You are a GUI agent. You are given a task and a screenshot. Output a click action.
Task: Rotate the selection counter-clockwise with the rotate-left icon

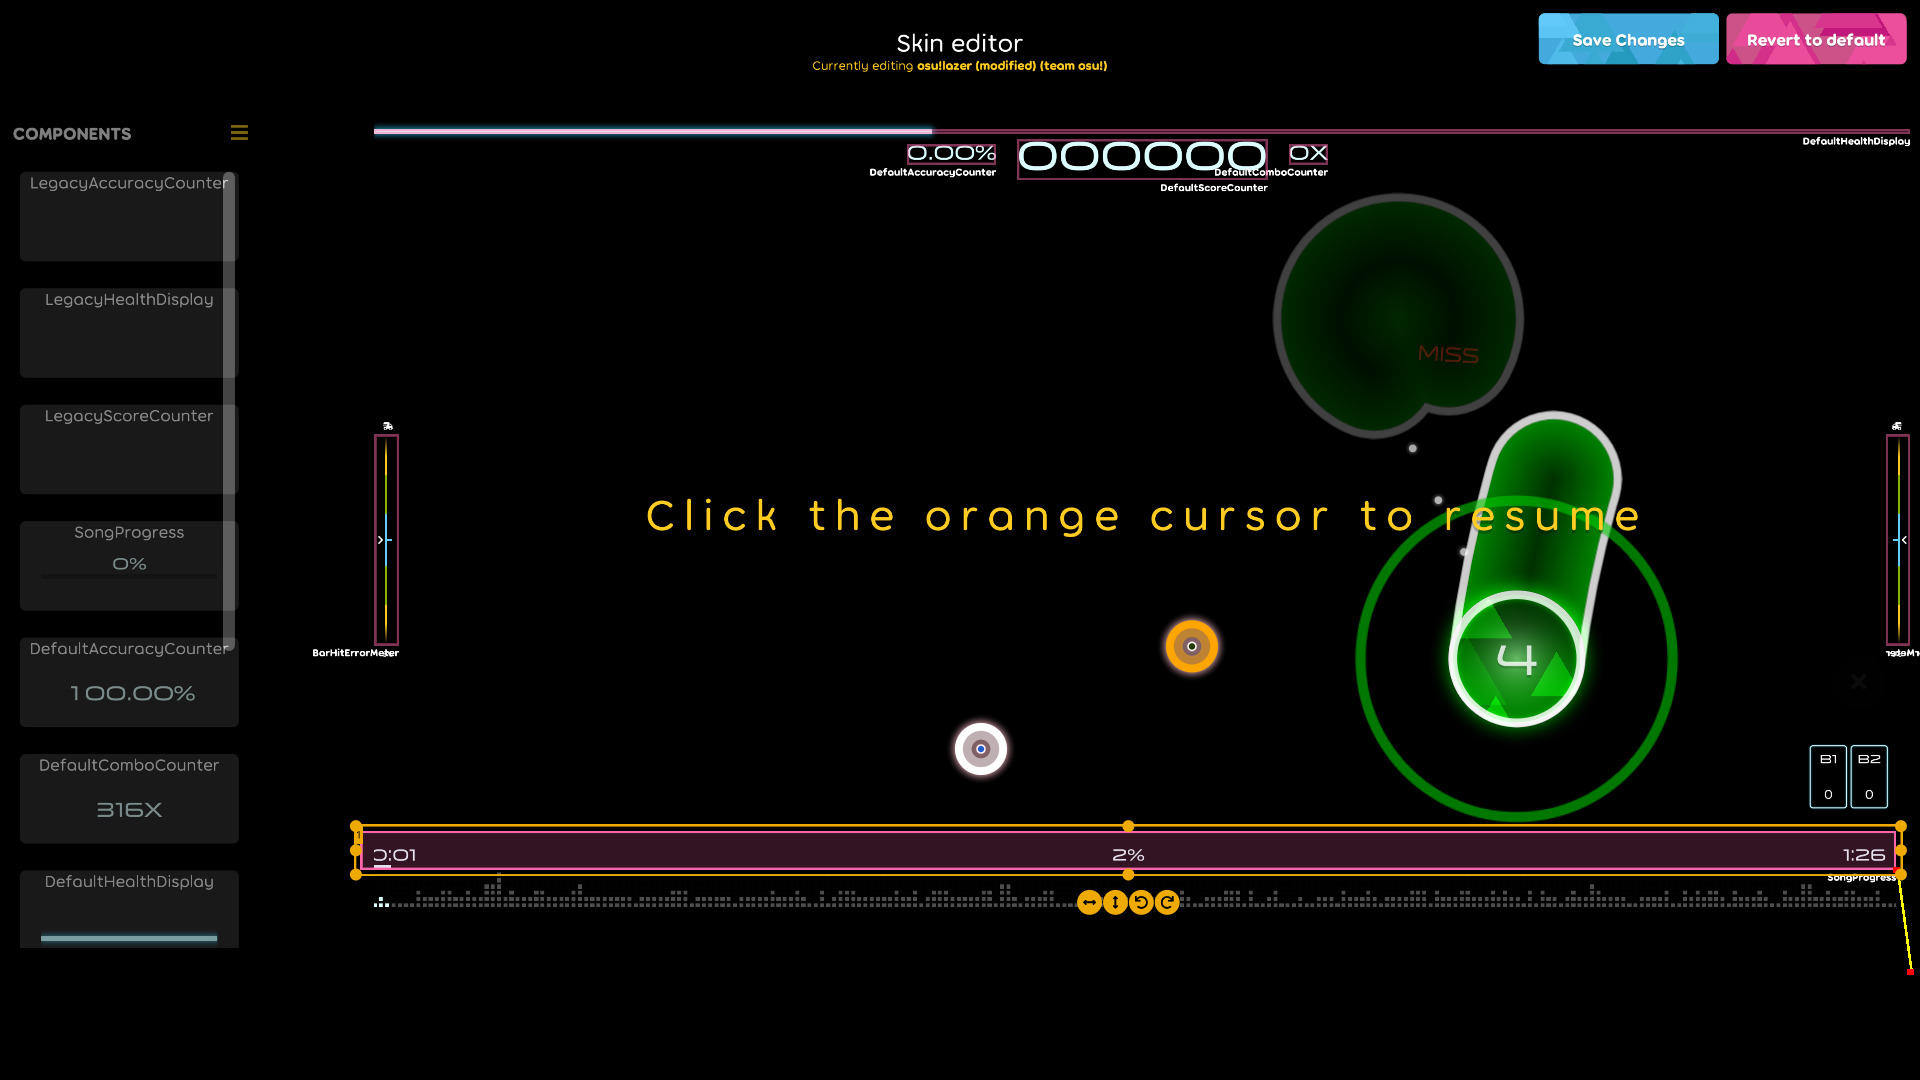(1141, 901)
